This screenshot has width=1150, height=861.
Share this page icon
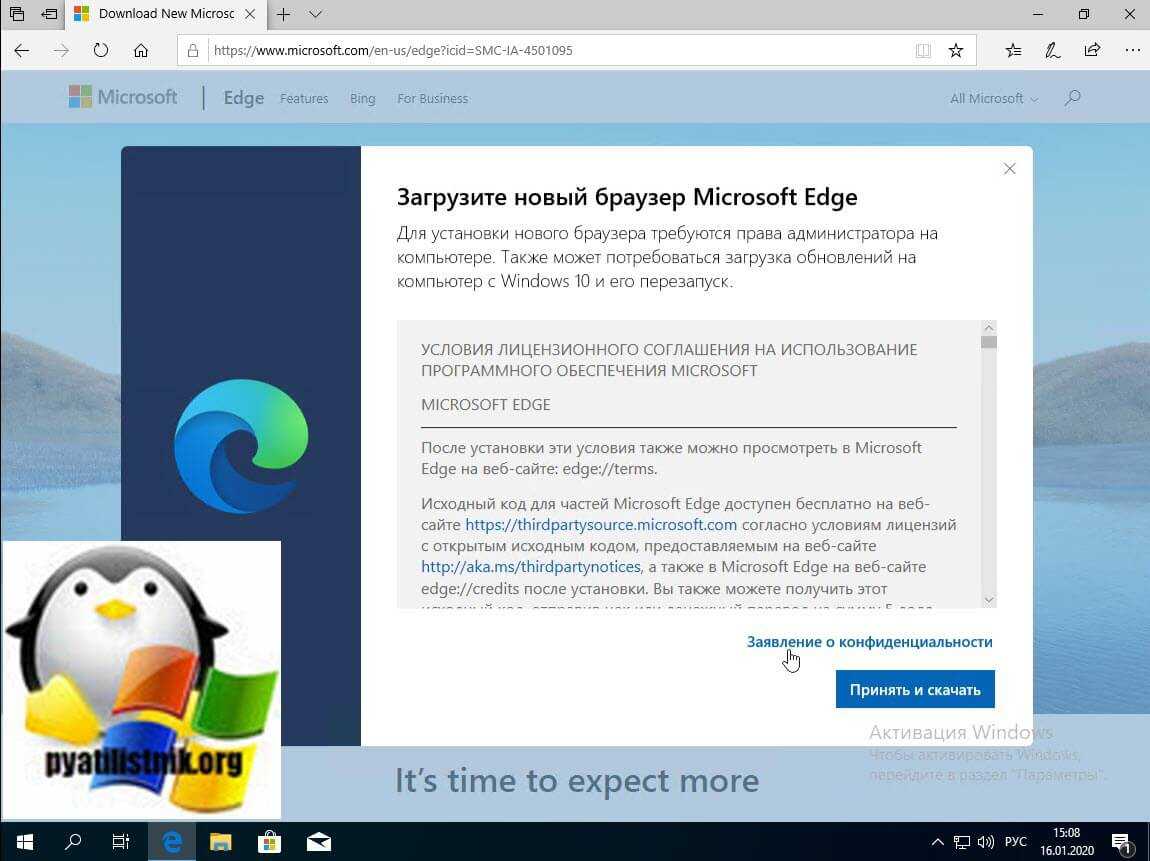point(1092,50)
